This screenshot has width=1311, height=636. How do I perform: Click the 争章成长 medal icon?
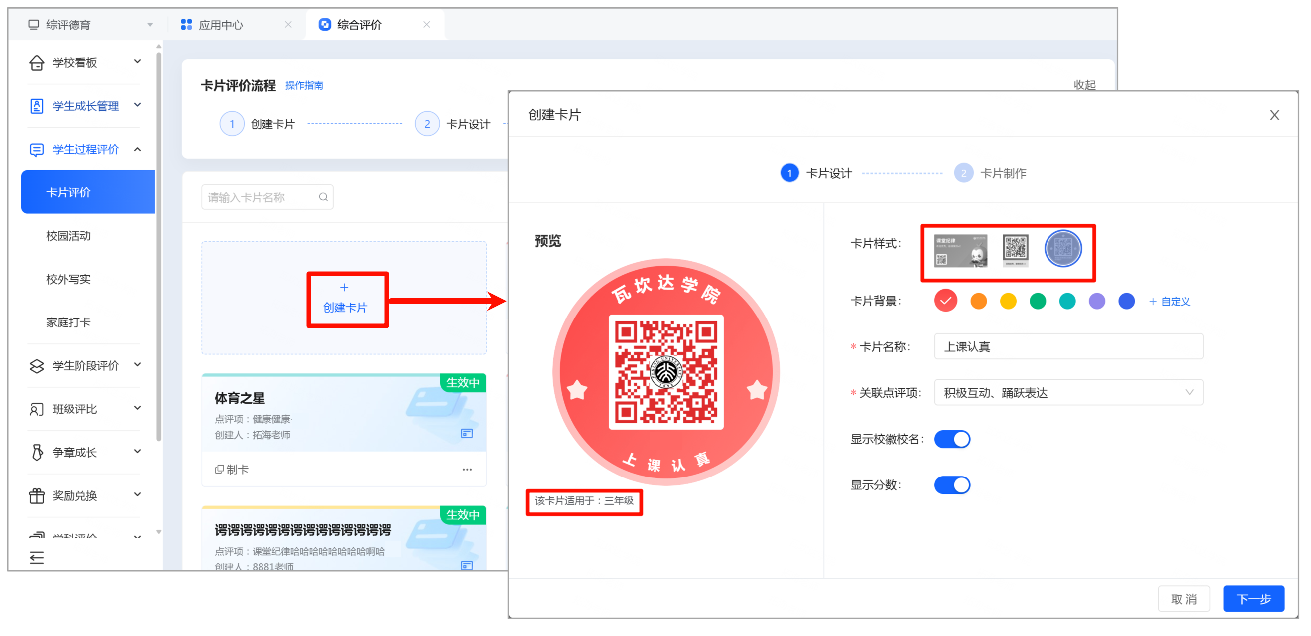[x=37, y=452]
